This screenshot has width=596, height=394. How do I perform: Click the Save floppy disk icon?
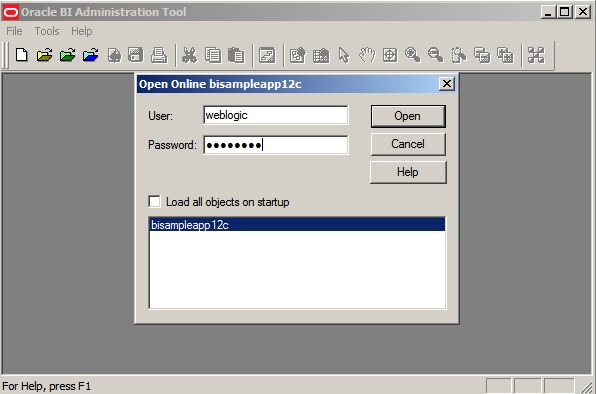click(136, 55)
